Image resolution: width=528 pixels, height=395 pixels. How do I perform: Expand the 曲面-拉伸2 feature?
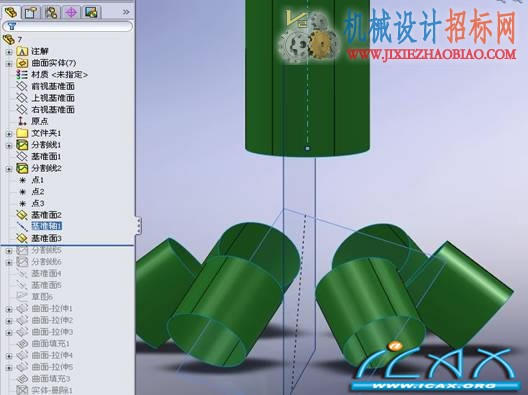tap(9, 321)
